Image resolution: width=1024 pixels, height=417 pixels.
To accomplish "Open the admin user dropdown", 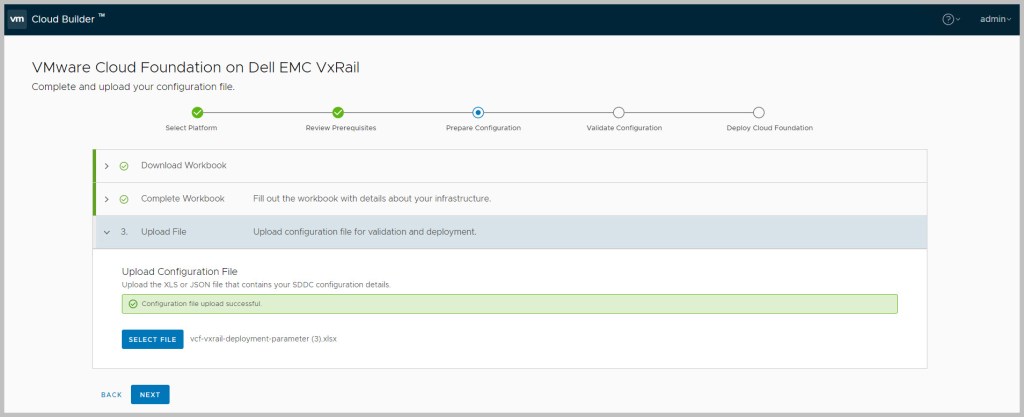I will pyautogui.click(x=995, y=20).
